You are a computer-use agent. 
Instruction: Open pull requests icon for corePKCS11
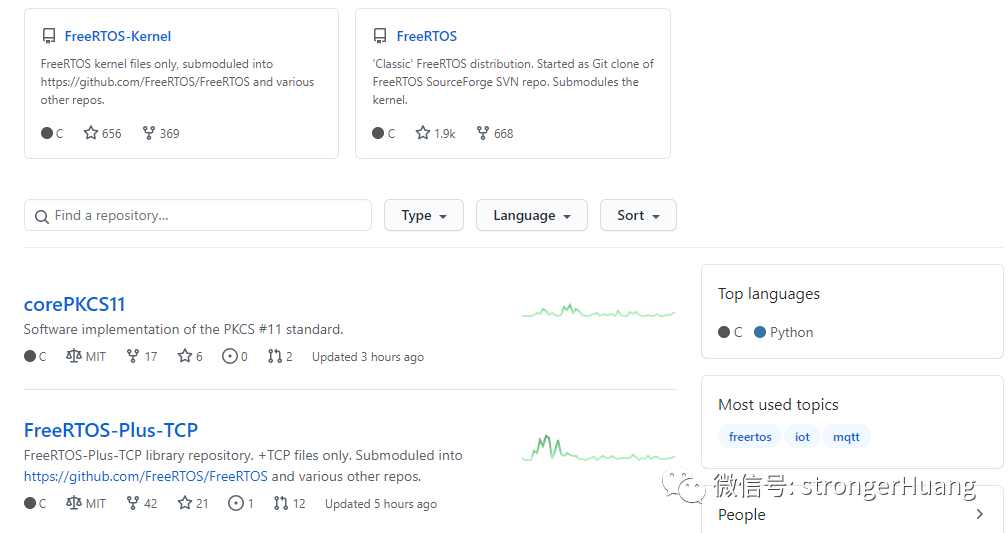275,356
